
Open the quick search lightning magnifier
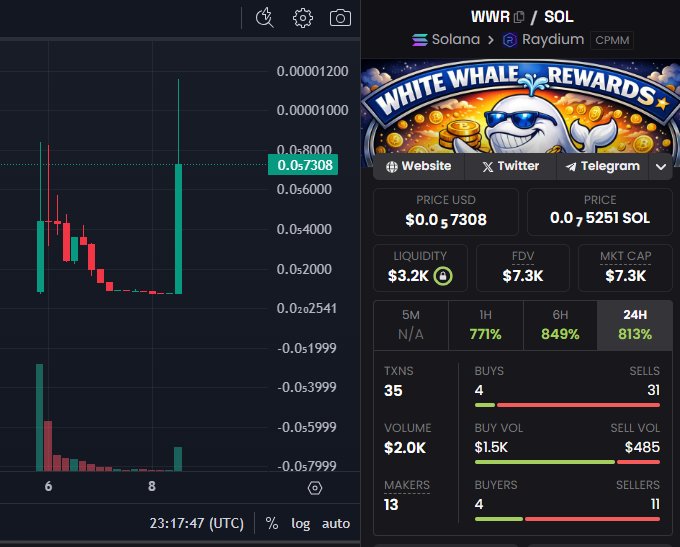pyautogui.click(x=265, y=18)
